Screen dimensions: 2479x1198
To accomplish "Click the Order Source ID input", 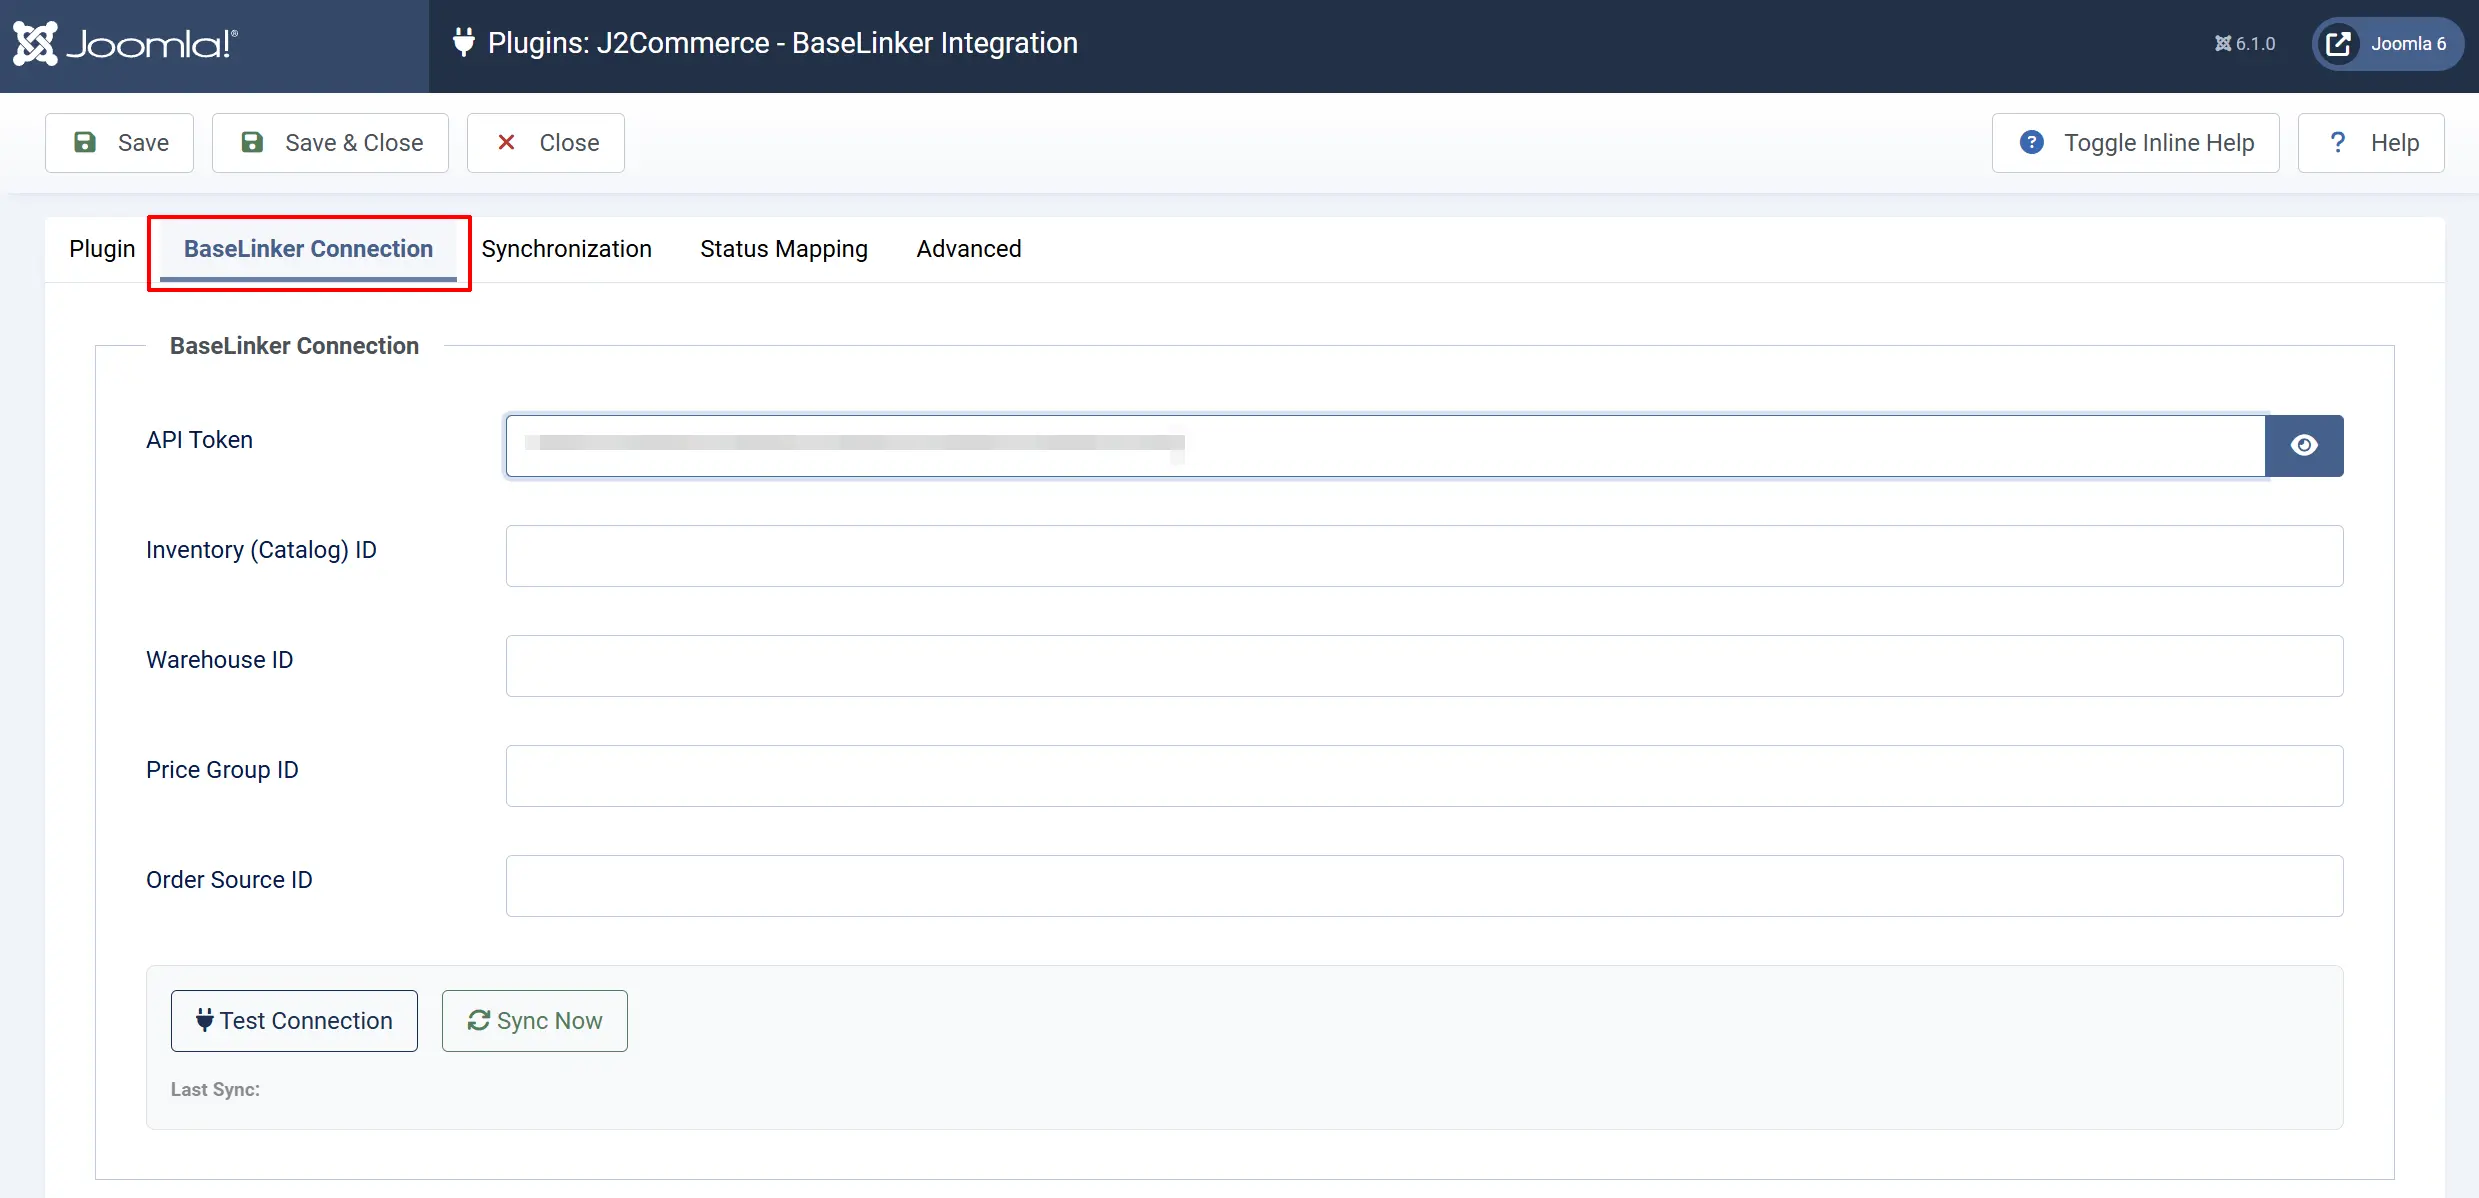I will 1424,886.
